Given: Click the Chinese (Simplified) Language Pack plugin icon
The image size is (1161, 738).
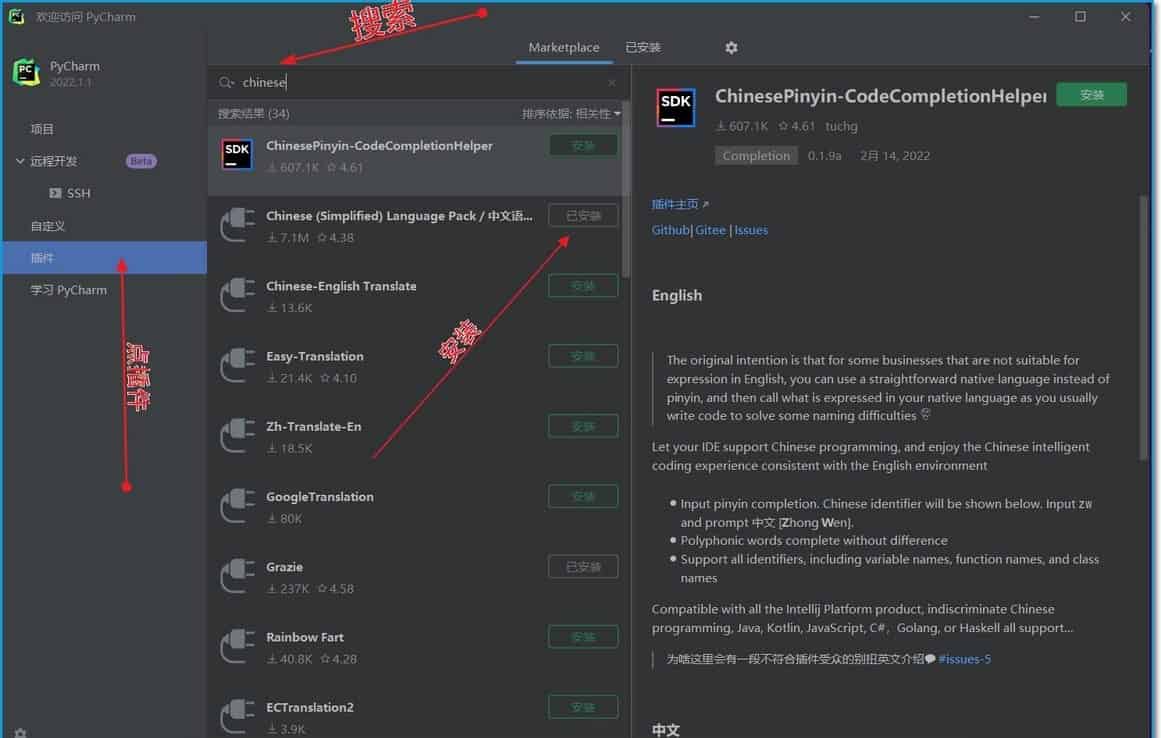Looking at the screenshot, I should [237, 225].
